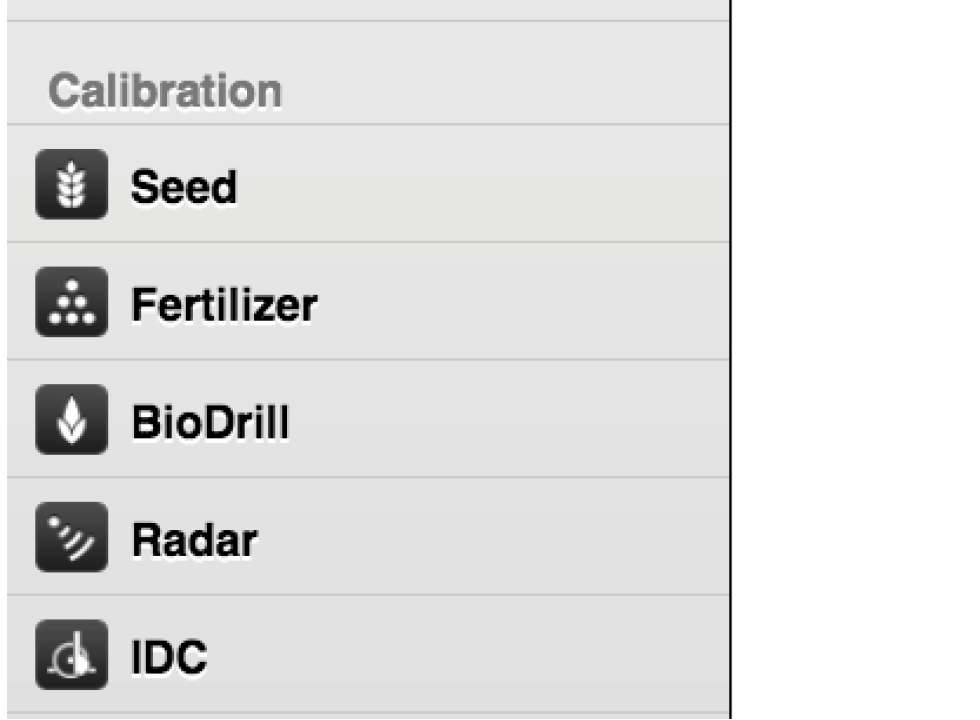Viewport: 980px width, 720px height.
Task: Select the Fertilizer label text
Action: click(224, 304)
